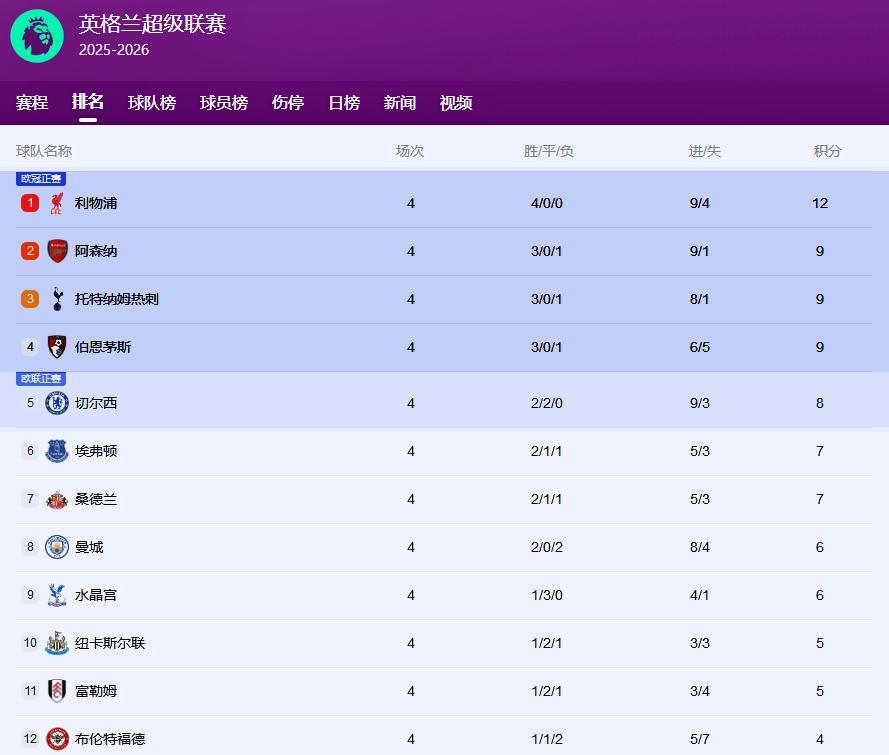Click Tottenham's 8/1 goals value
Image resolution: width=889 pixels, height=755 pixels.
(700, 299)
